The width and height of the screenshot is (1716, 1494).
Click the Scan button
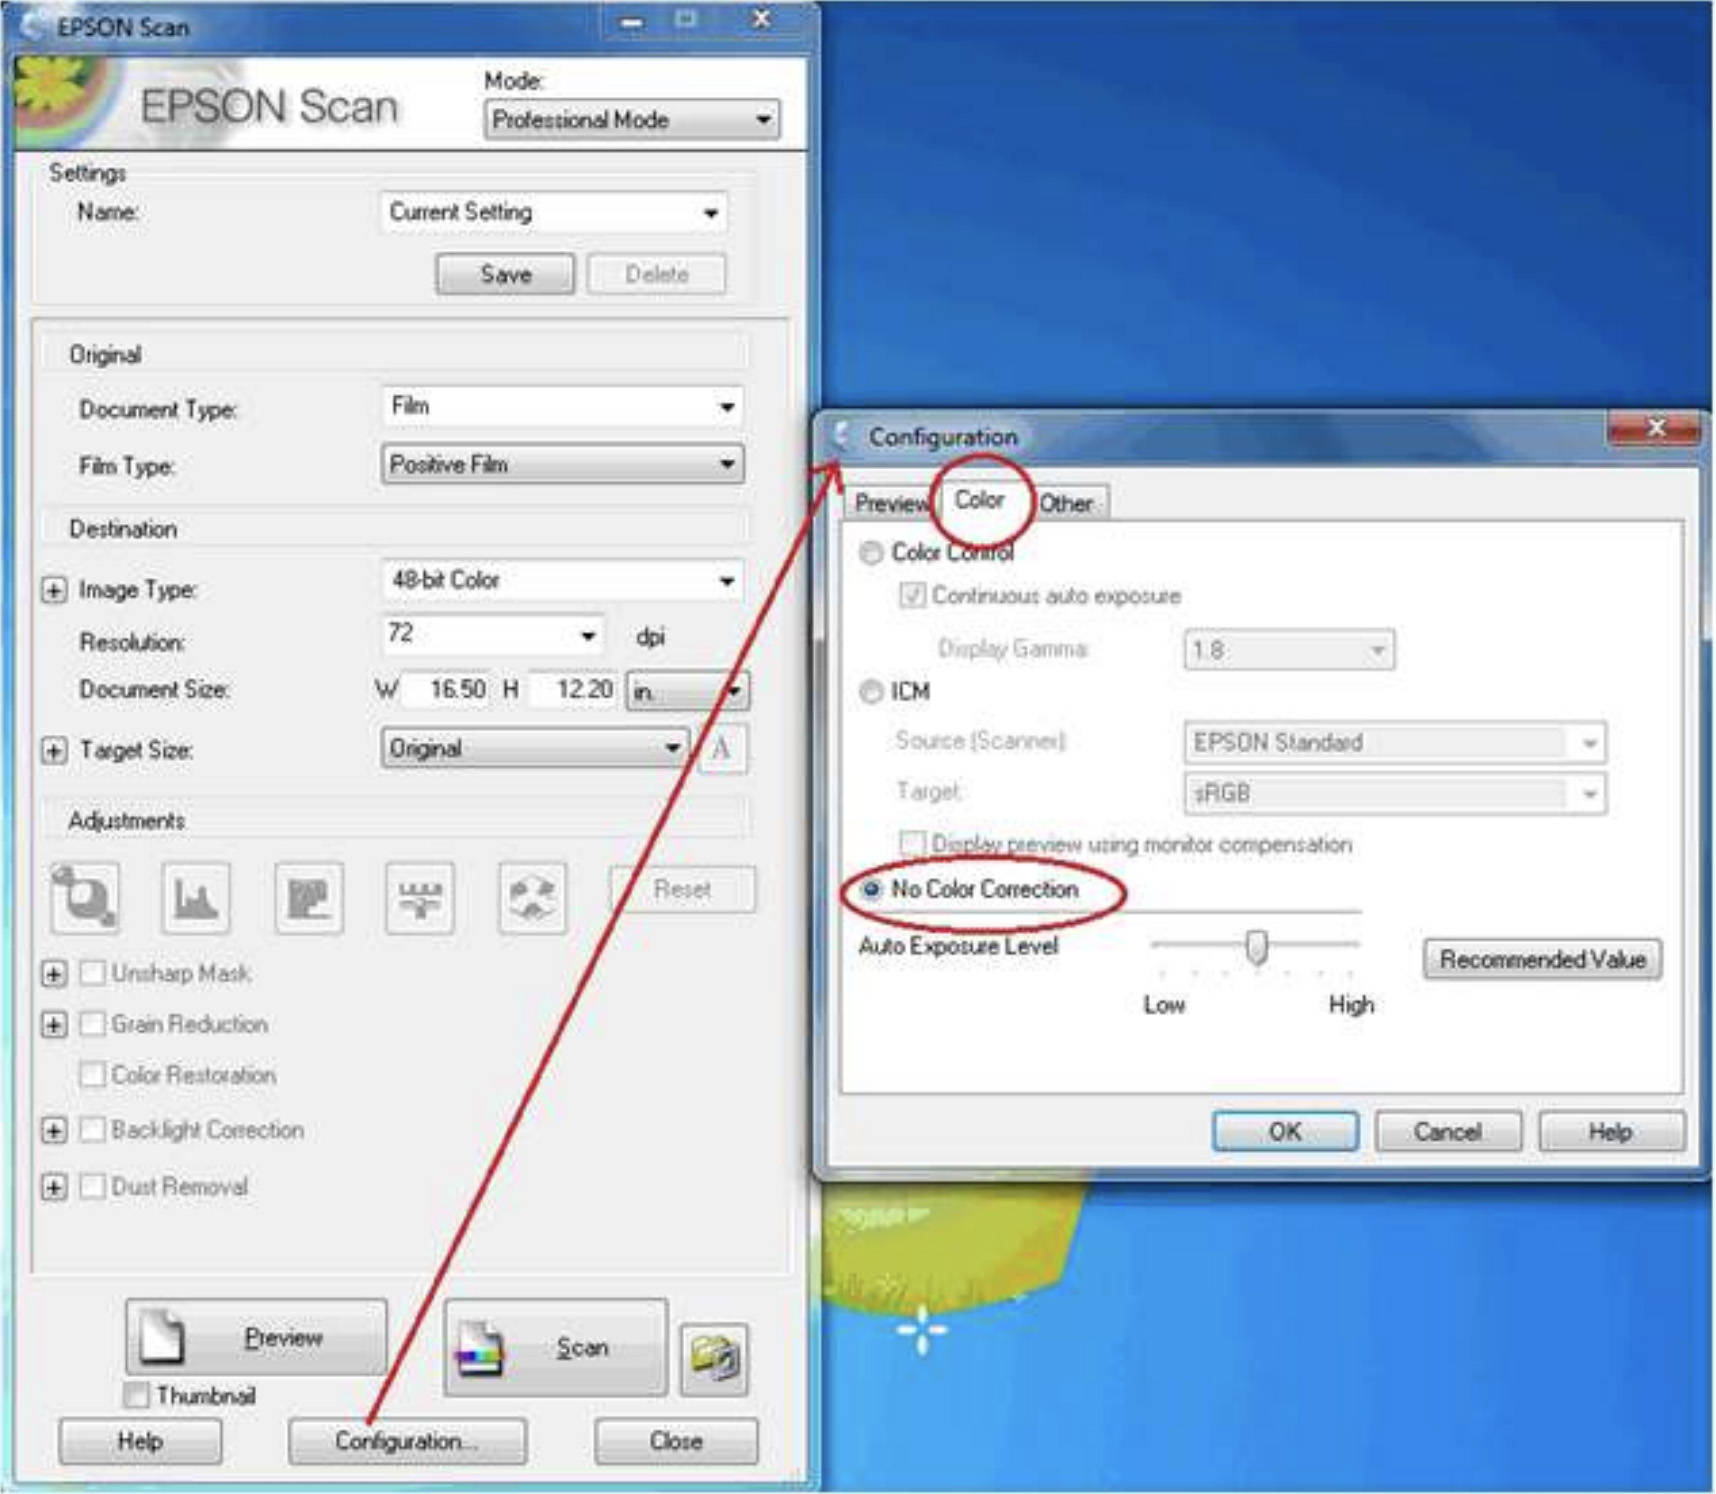tap(555, 1348)
